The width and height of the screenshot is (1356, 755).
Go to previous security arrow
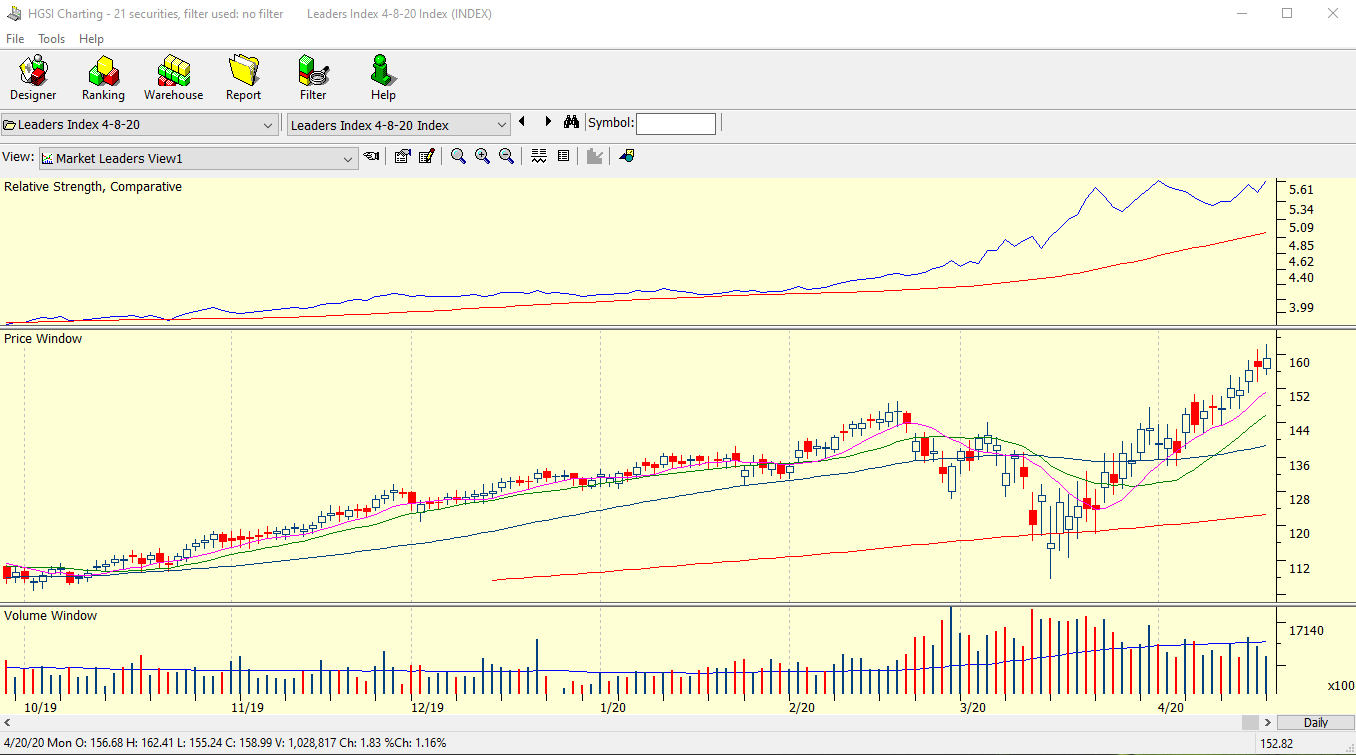point(522,122)
